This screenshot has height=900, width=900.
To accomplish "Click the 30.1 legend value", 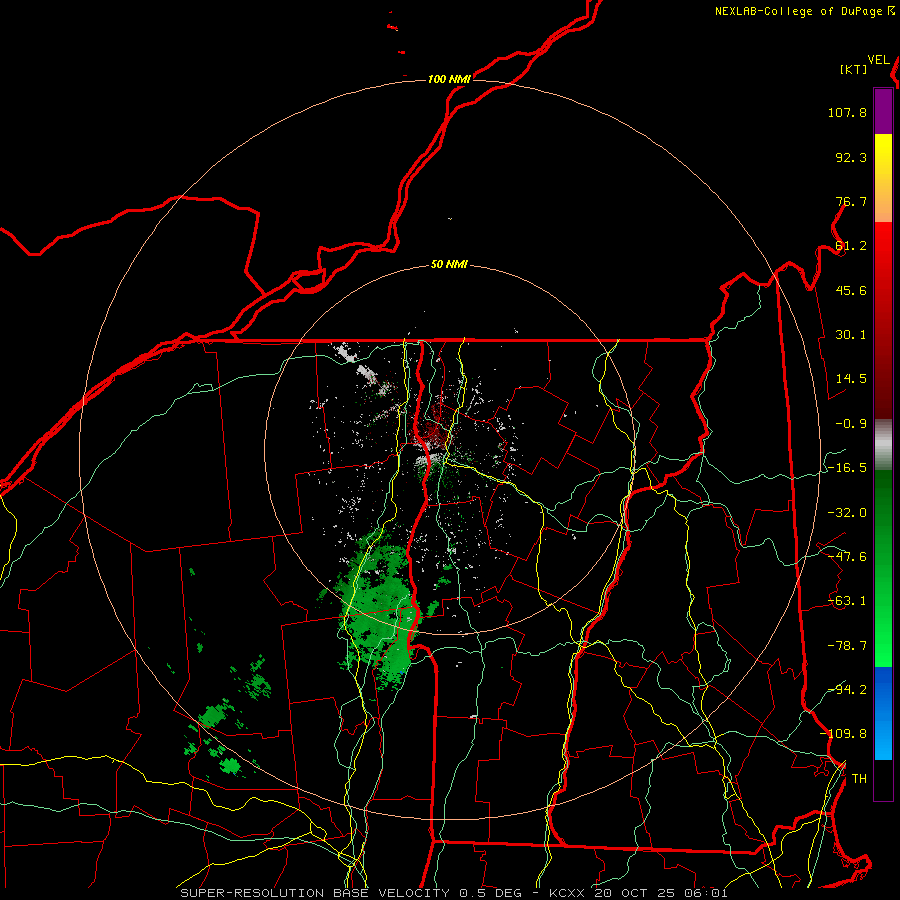I will [x=851, y=335].
